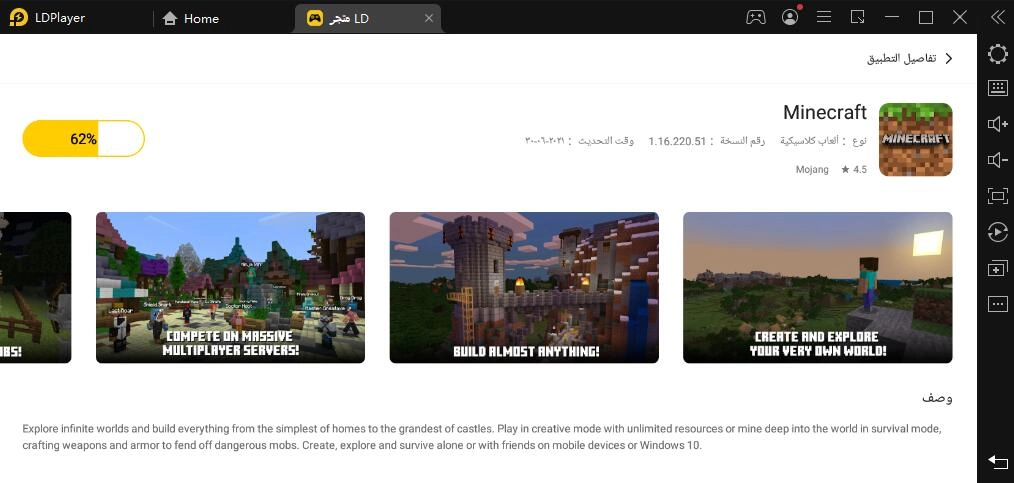Viewport: 1014px width, 483px height.
Task: Open the multi-instance add window icon
Action: click(998, 268)
